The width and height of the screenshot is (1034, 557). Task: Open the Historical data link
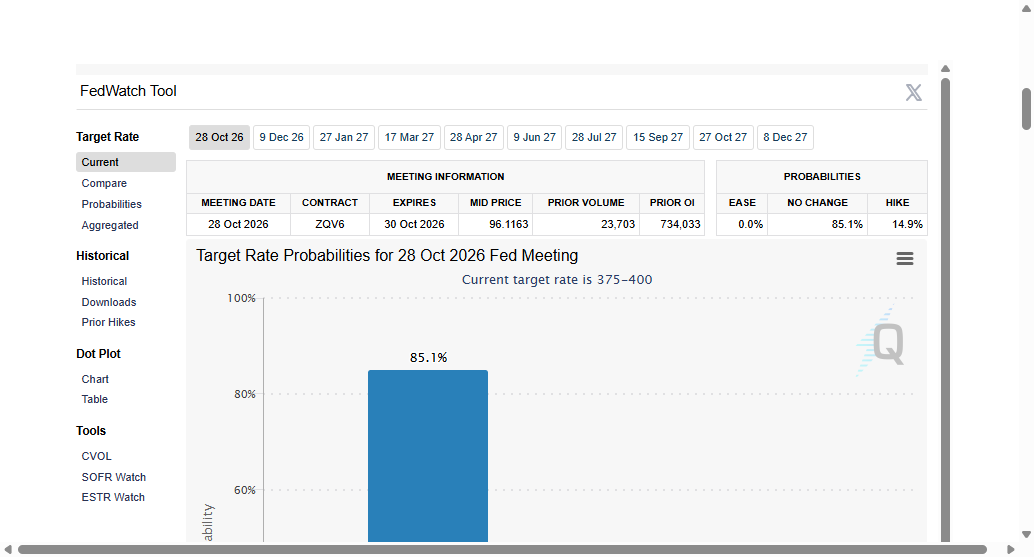click(x=104, y=281)
